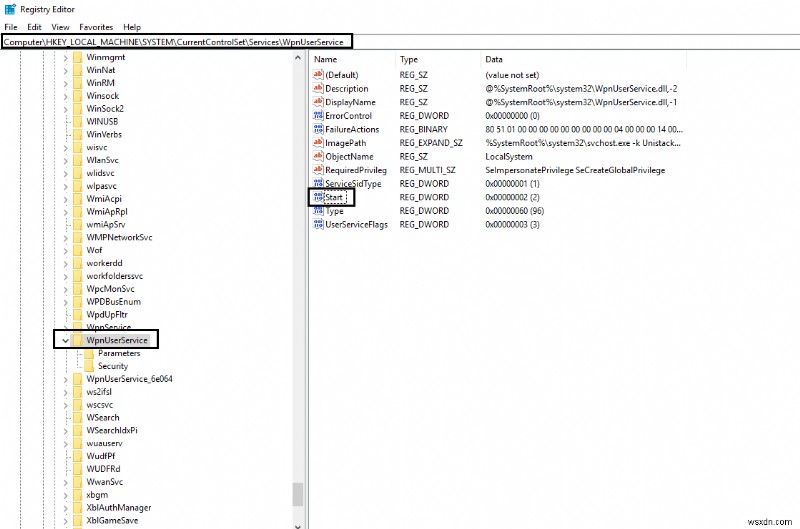Select the ObjectName value icon
The image size is (800, 529).
pos(318,157)
